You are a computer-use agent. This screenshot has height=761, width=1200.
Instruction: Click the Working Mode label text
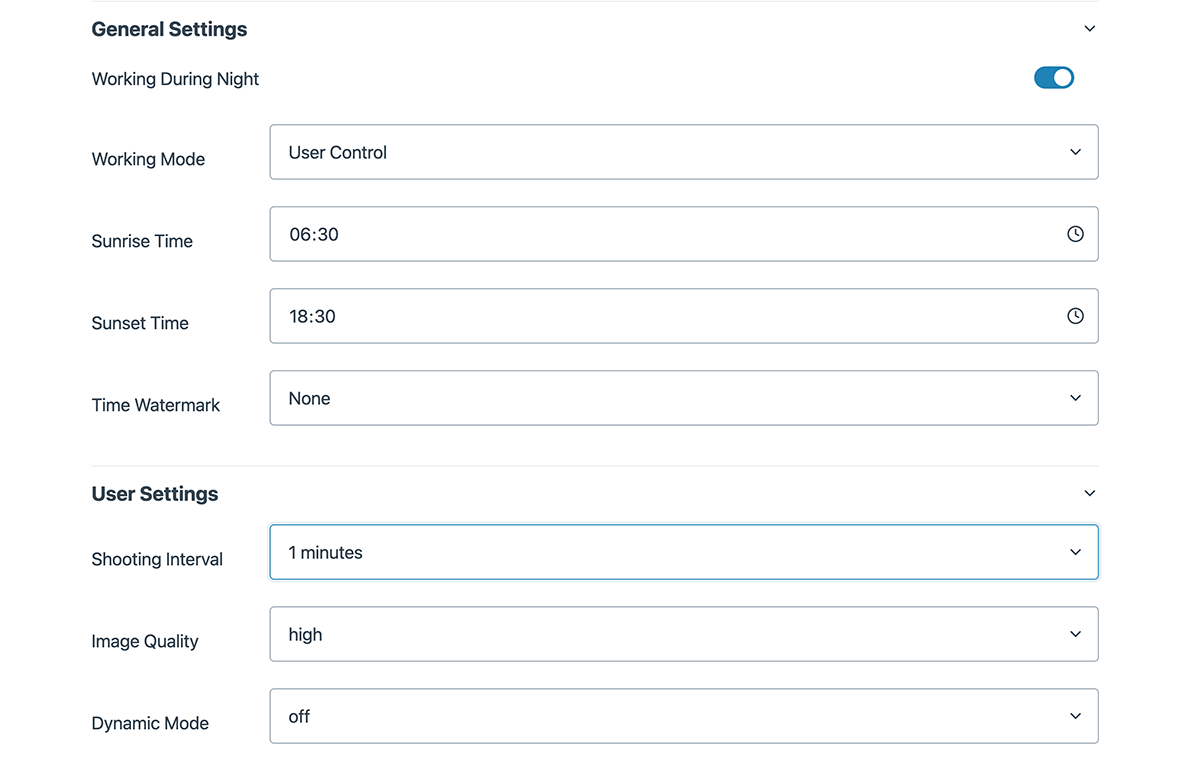(148, 159)
